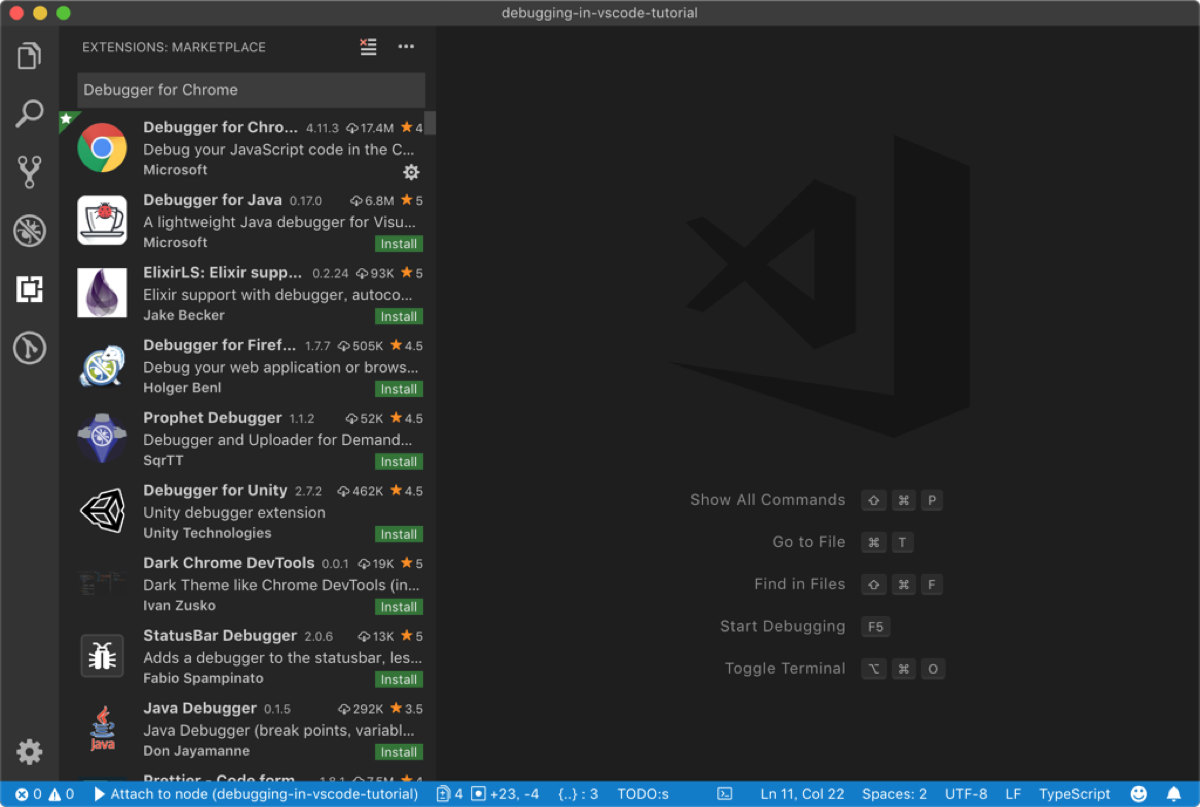Select the Extensions icon in the activity bar

[29, 290]
